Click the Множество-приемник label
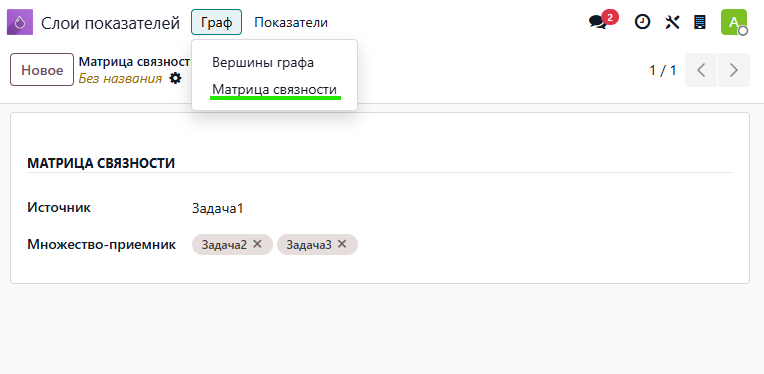 point(101,244)
